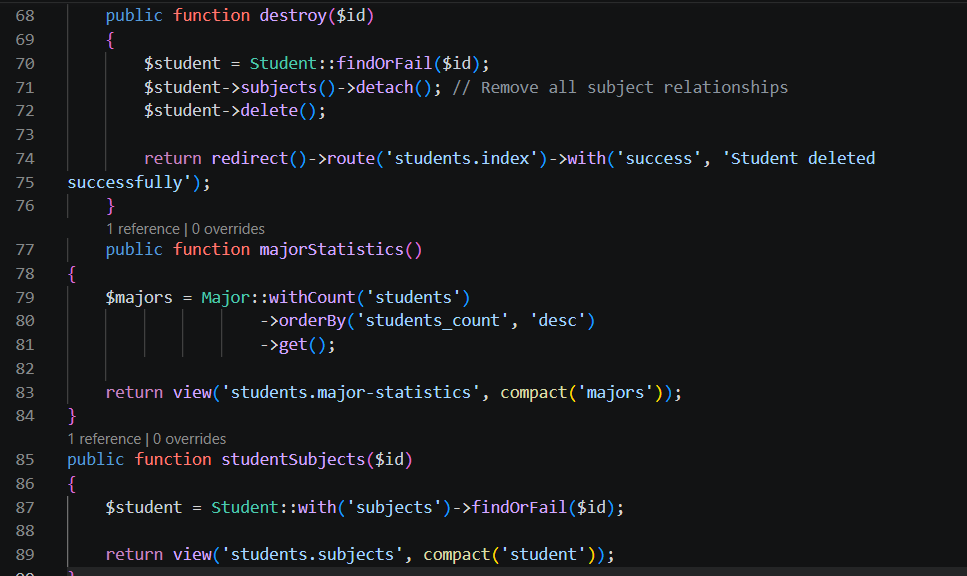Click 'Student' class name on line 87

point(245,508)
